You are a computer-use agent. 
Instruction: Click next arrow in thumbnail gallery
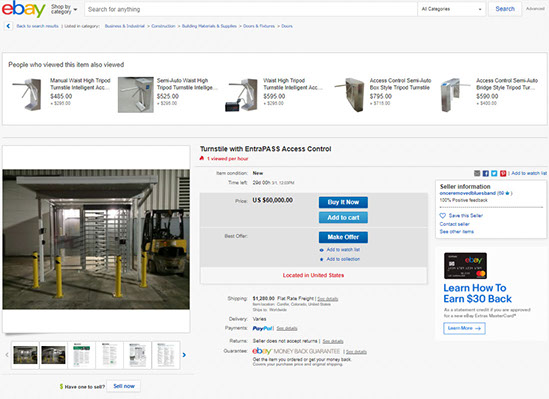(x=184, y=355)
